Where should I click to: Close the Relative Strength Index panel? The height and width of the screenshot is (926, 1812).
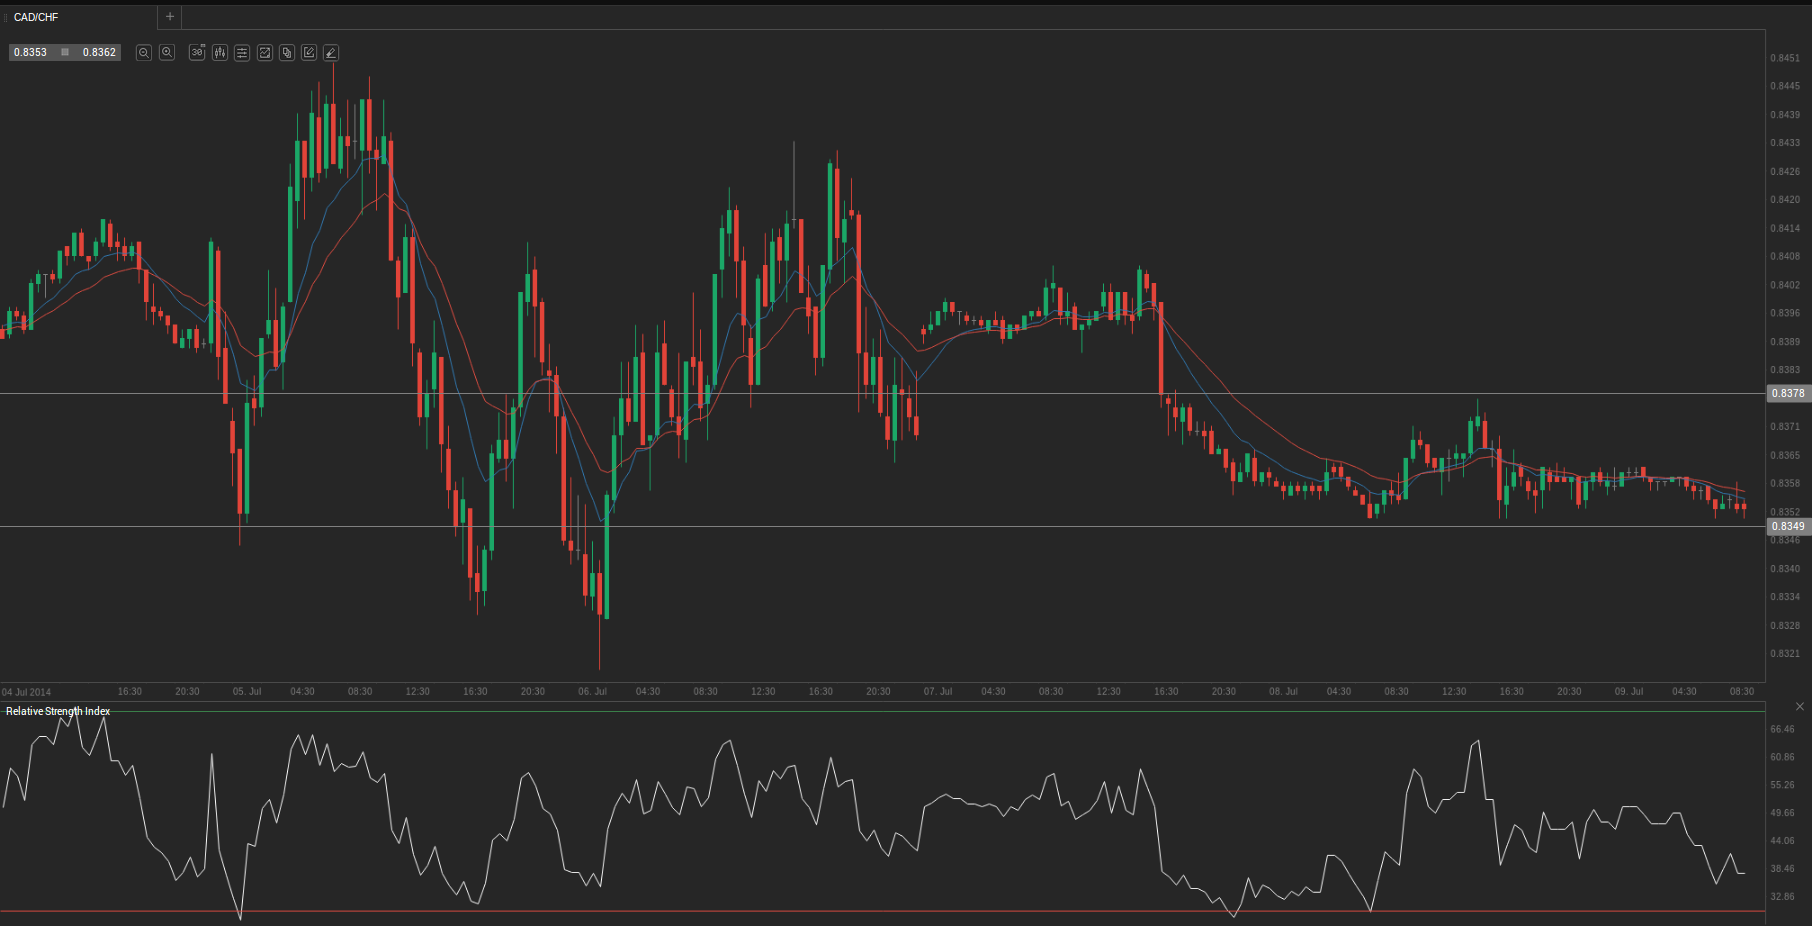coord(1800,707)
